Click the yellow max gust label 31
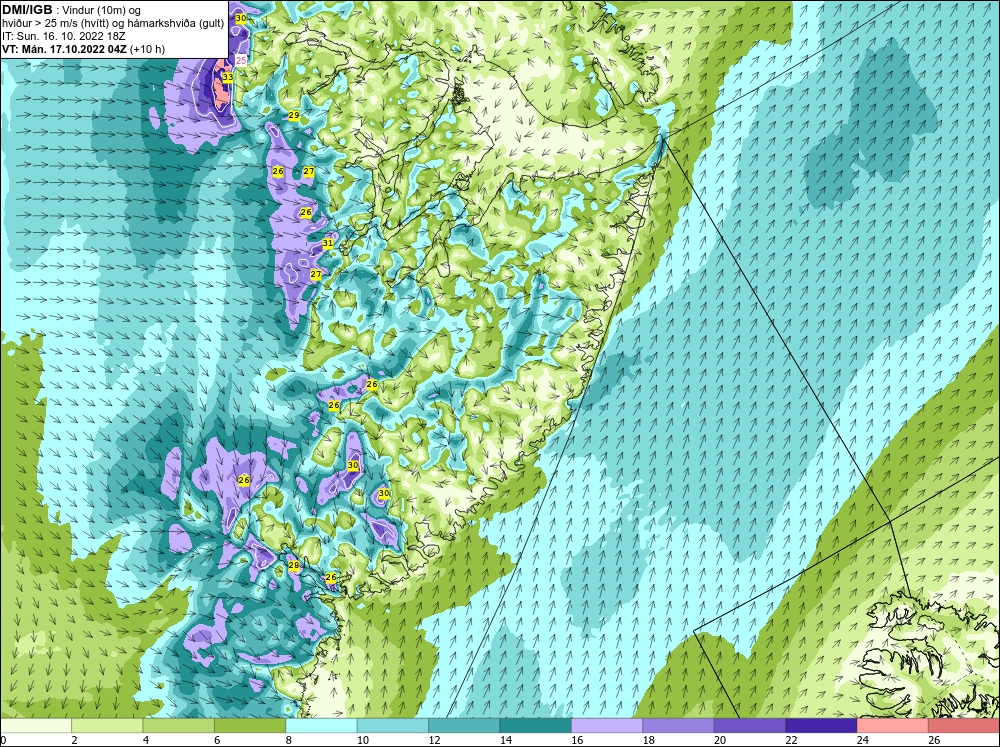 point(328,243)
